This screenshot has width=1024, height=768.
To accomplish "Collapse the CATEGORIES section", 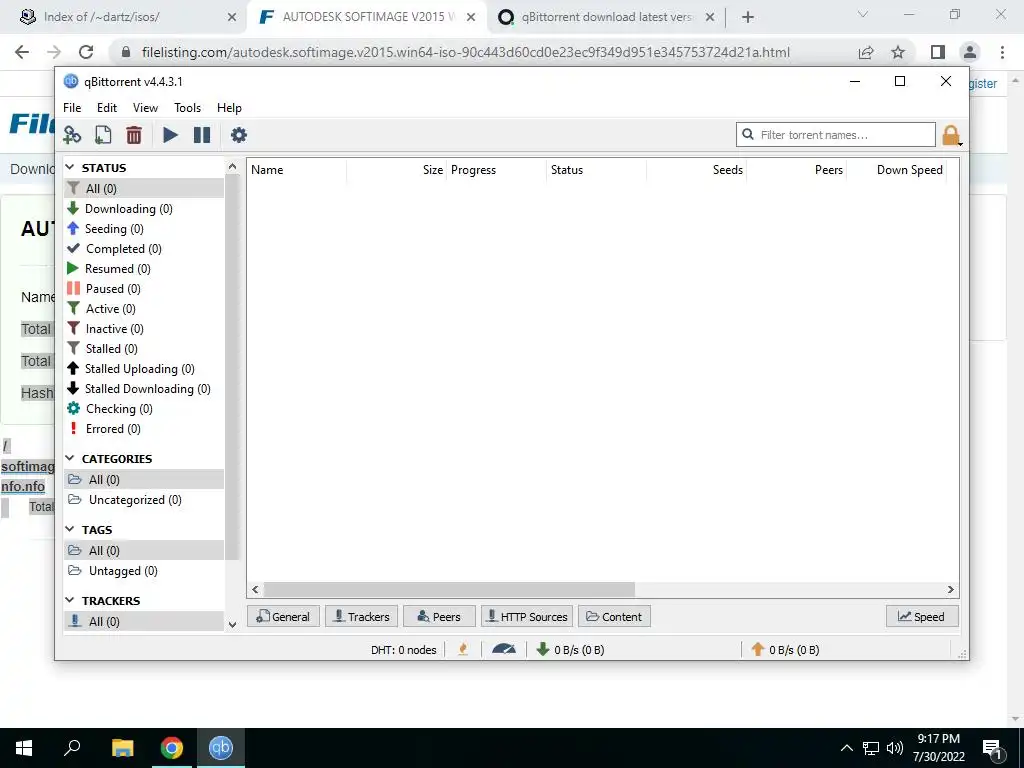I will coord(70,458).
